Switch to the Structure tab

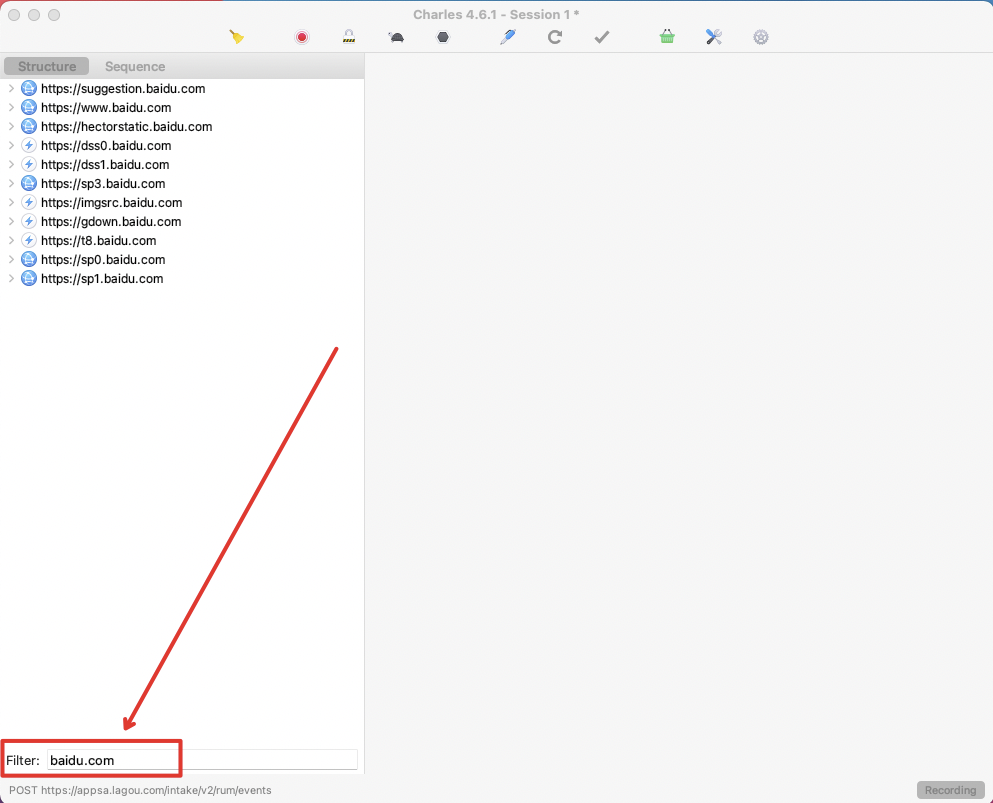click(x=47, y=66)
